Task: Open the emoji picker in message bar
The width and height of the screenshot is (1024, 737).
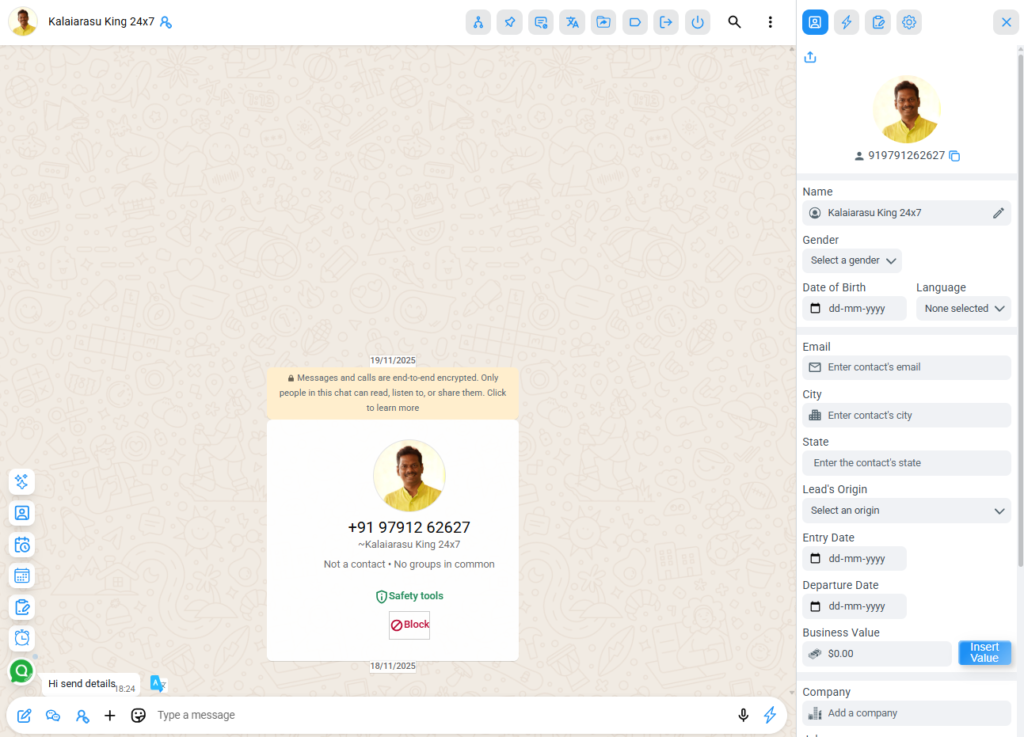Action: [x=138, y=715]
